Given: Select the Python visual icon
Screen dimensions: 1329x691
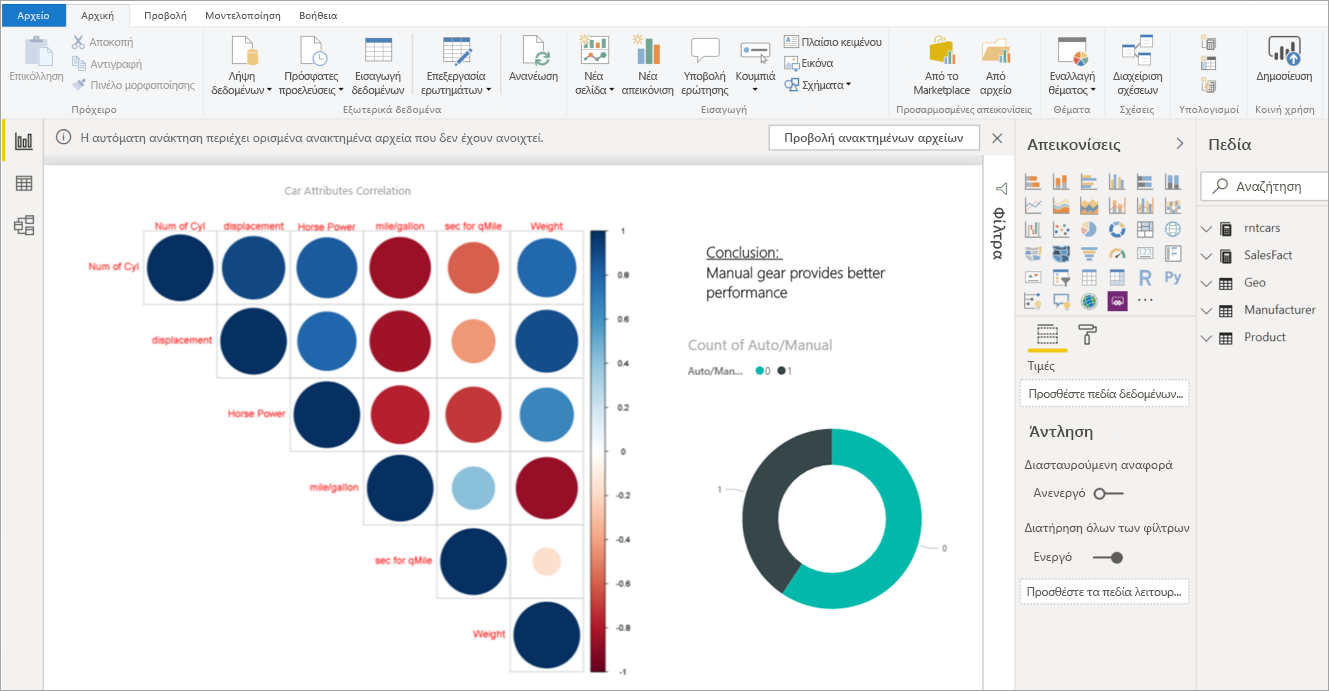Looking at the screenshot, I should pyautogui.click(x=1172, y=277).
